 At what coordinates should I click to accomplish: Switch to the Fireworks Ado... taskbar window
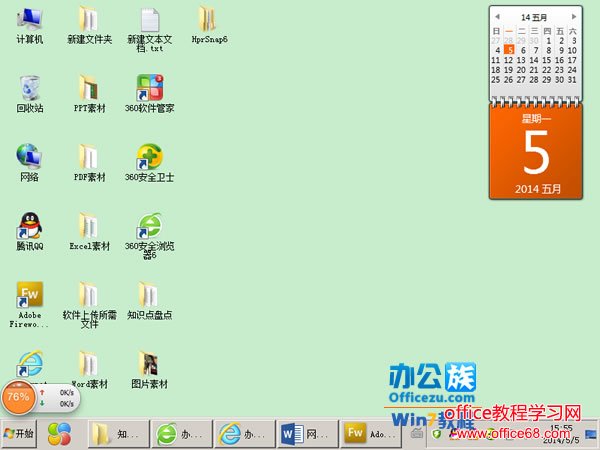(370, 434)
